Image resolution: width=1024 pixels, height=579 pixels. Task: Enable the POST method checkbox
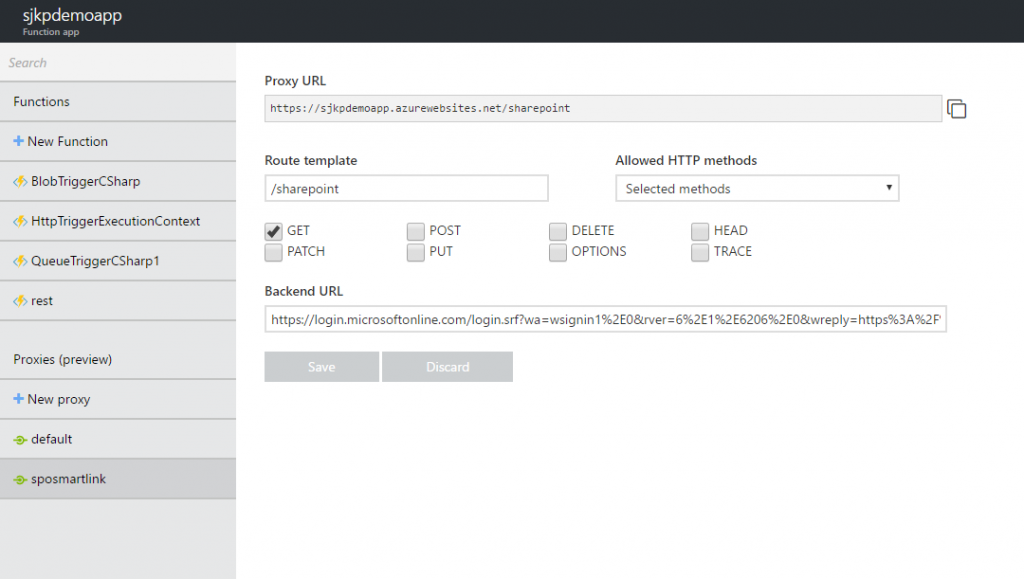coord(415,231)
